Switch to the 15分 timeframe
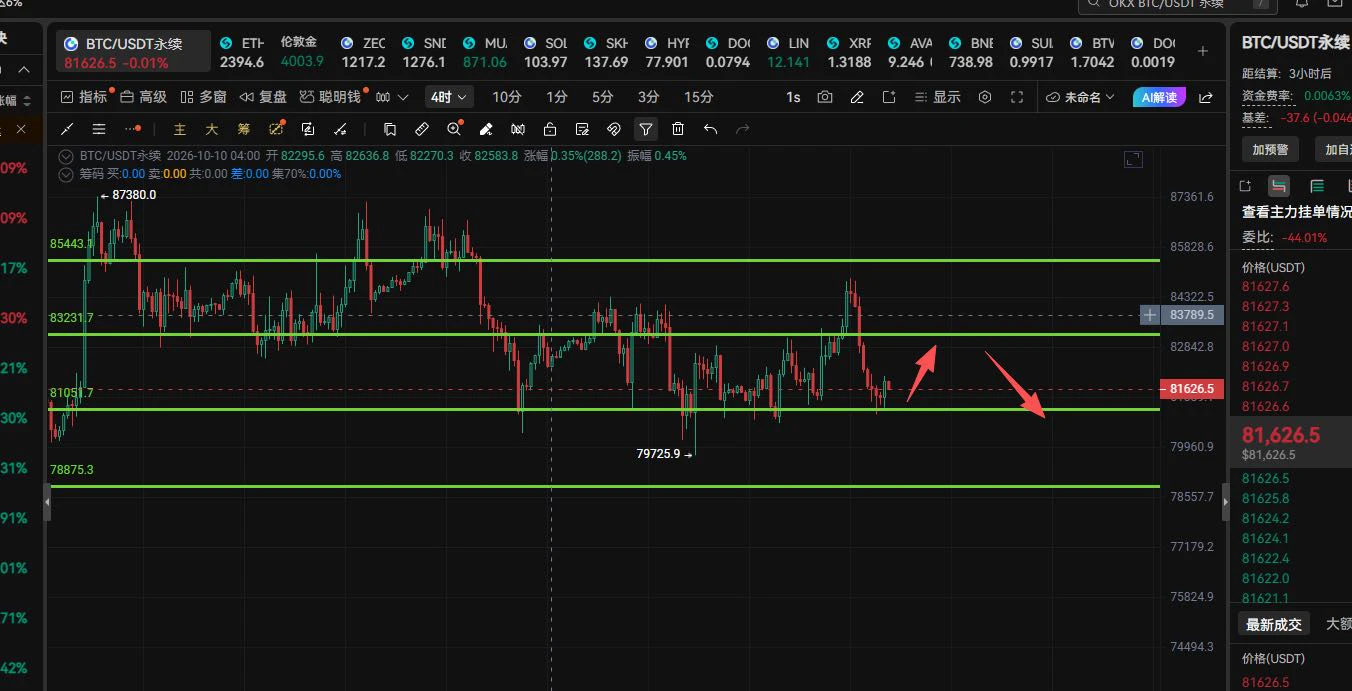This screenshot has width=1352, height=691. click(699, 97)
